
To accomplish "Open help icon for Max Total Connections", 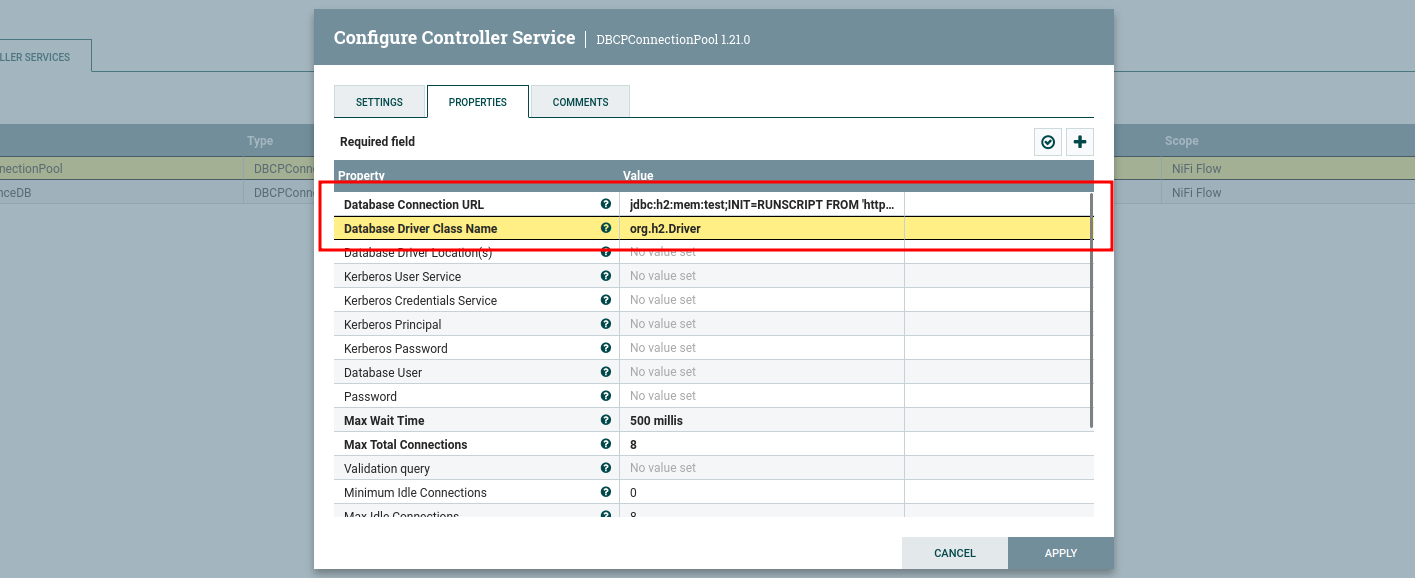I will (x=606, y=444).
